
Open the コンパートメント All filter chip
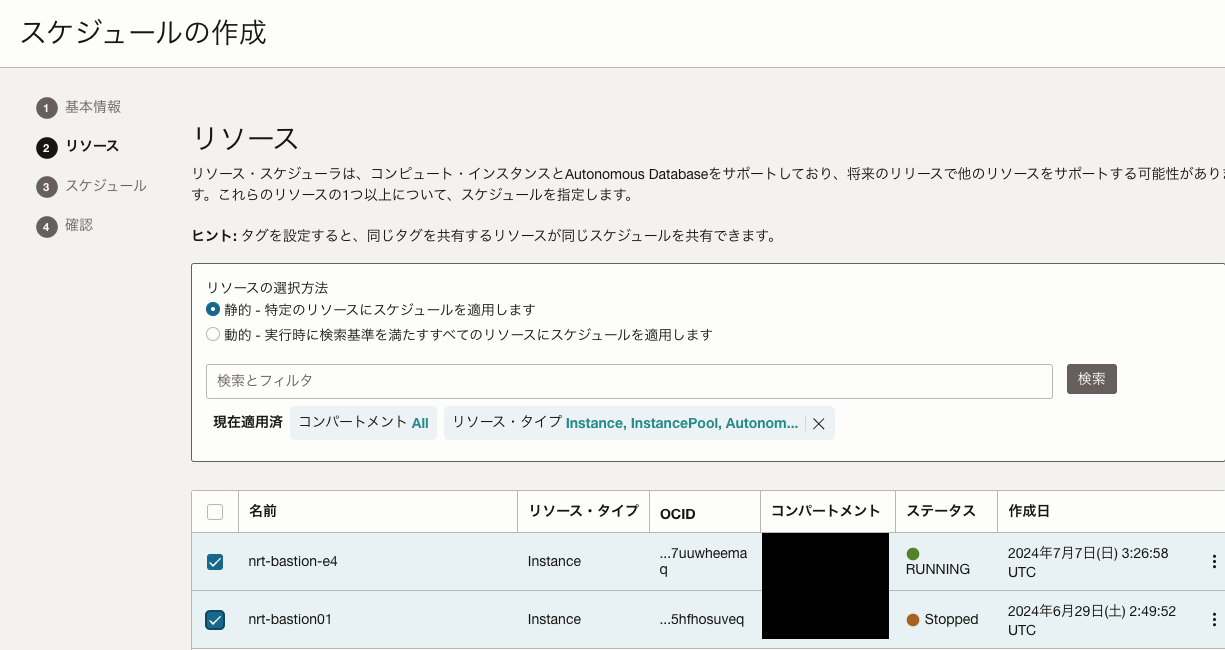pos(363,423)
